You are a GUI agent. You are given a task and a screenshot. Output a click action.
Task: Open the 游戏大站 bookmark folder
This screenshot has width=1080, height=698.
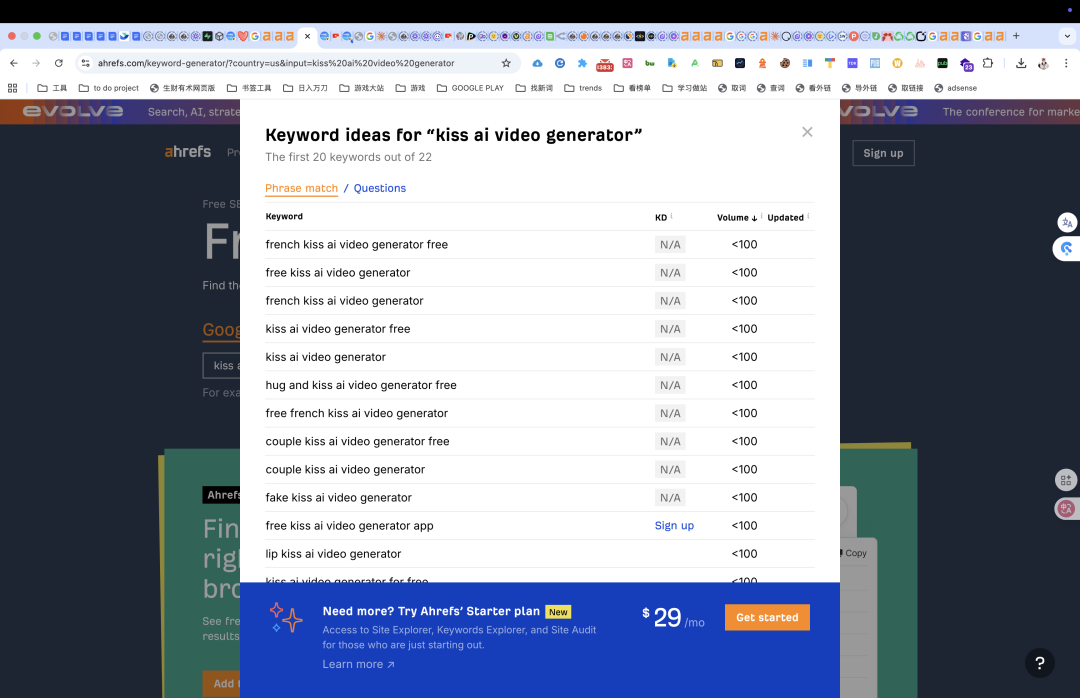pos(362,88)
